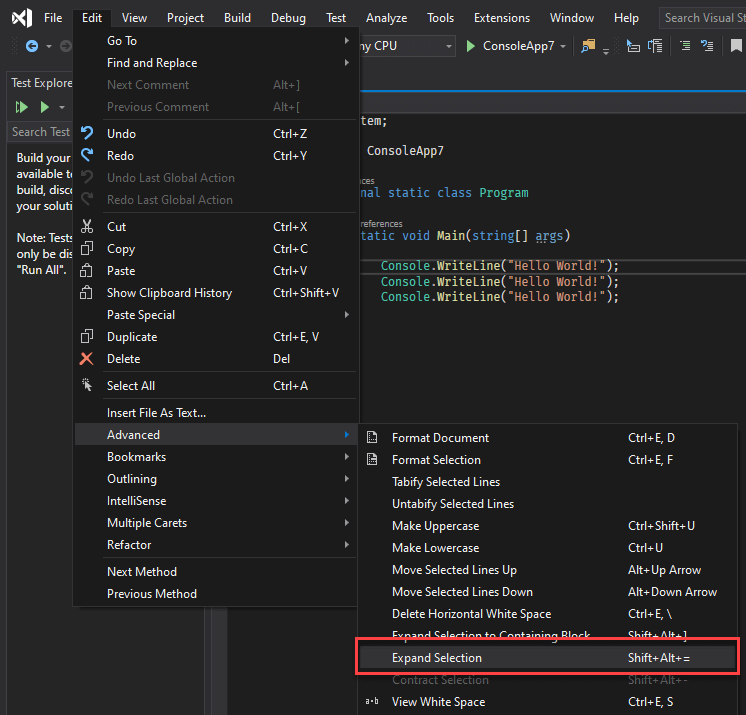Click Run All Tests icon in Test Explorer
Viewport: 746px width, 715px height.
click(x=22, y=107)
